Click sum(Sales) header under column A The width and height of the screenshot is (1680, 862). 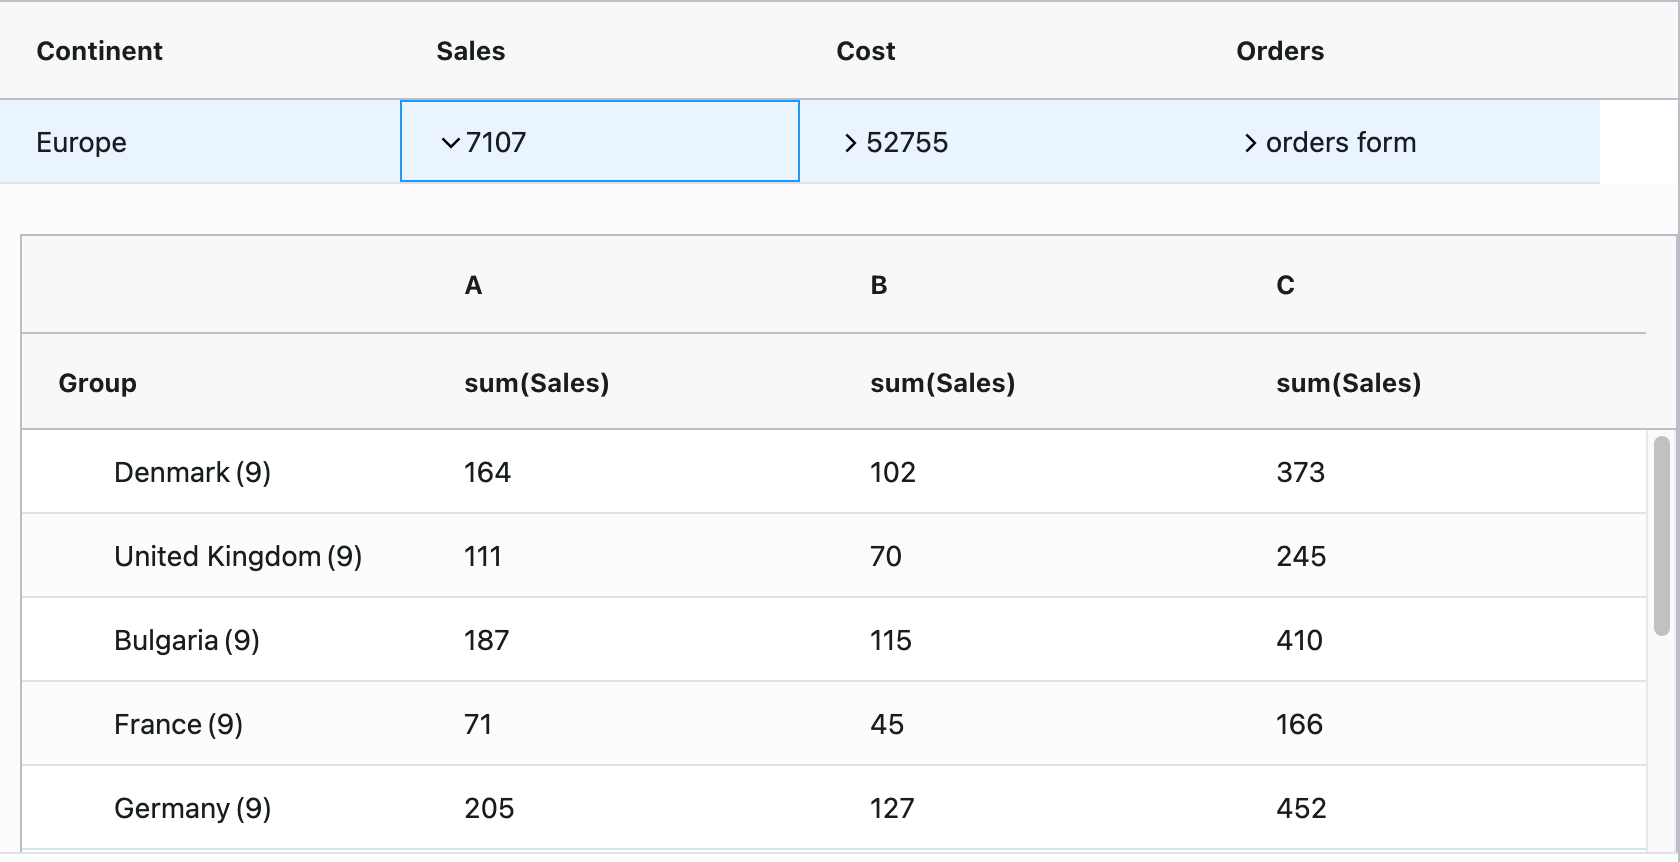pyautogui.click(x=536, y=383)
